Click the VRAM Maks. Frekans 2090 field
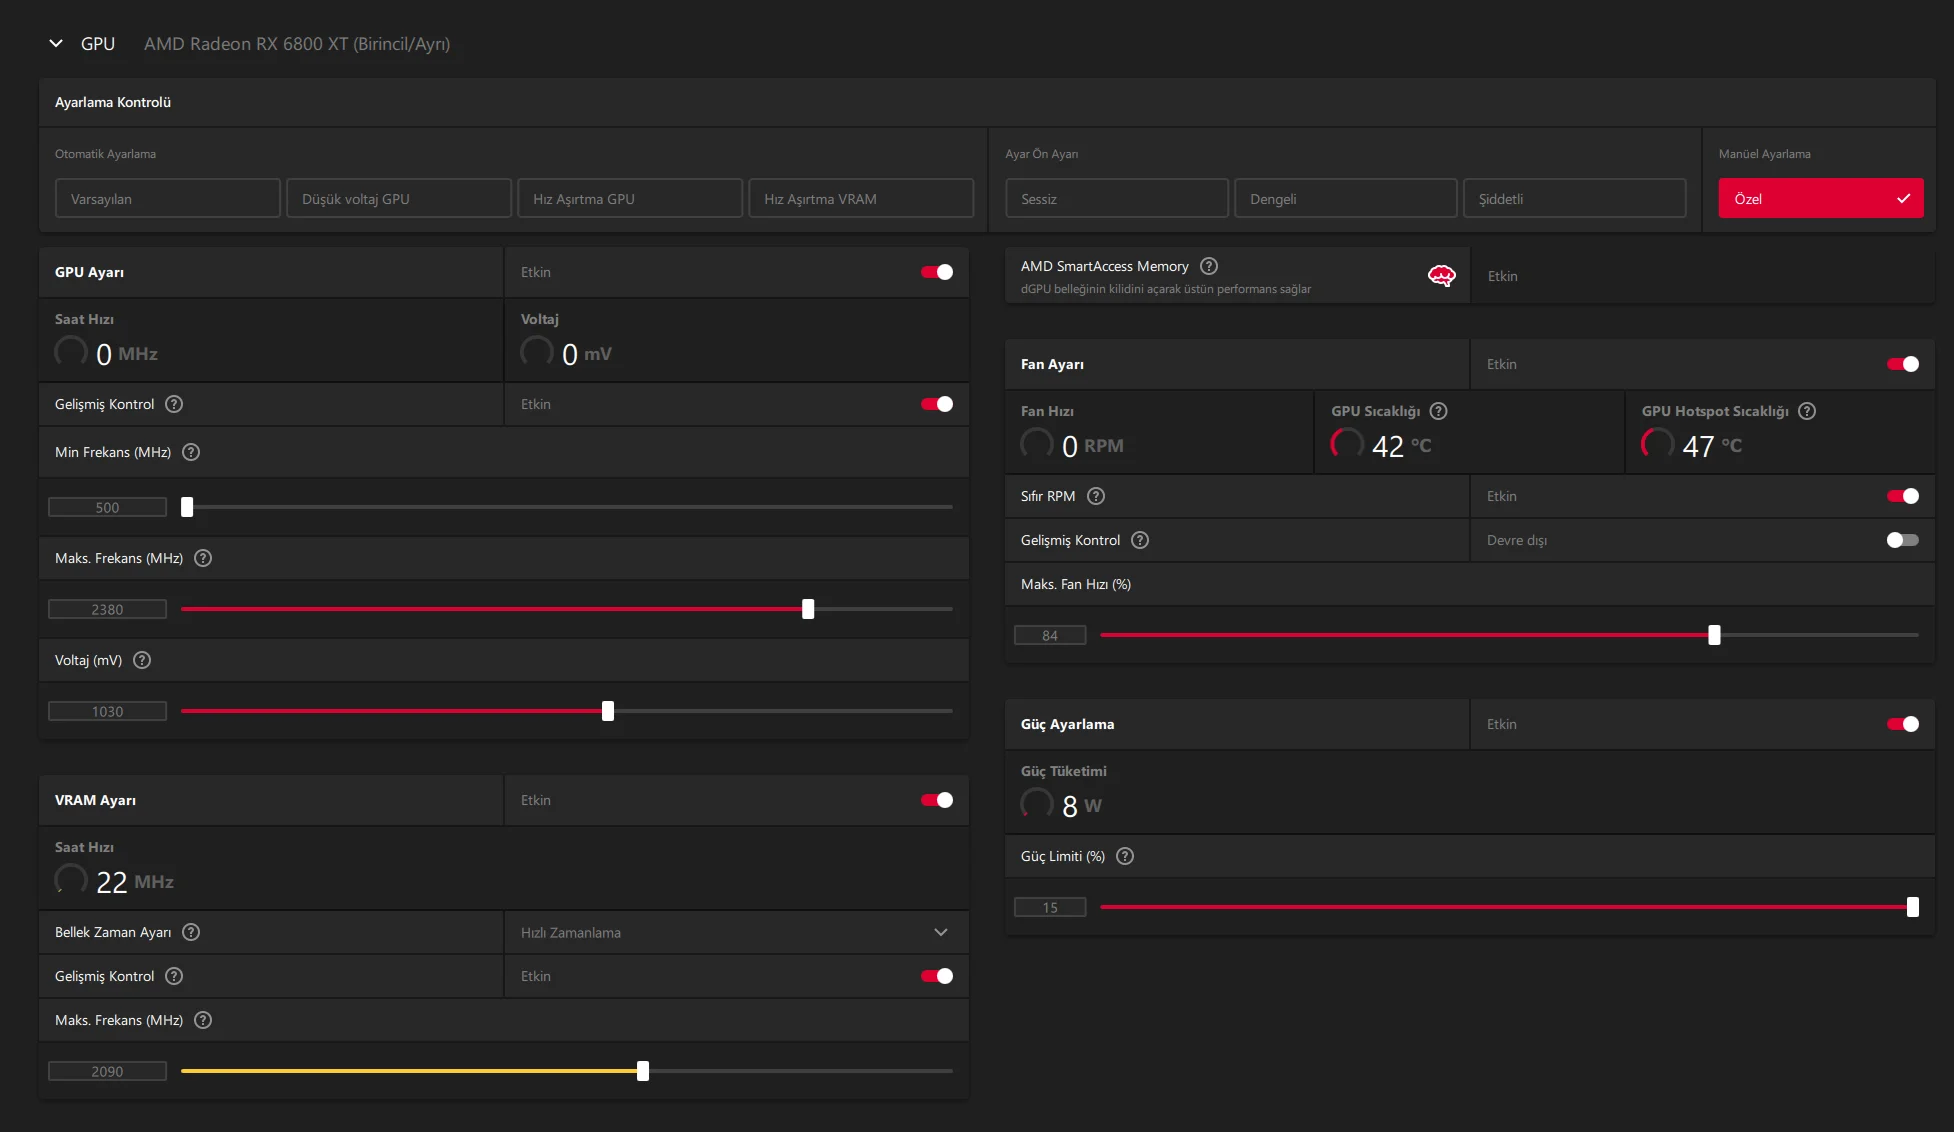This screenshot has width=1954, height=1132. 107,1071
